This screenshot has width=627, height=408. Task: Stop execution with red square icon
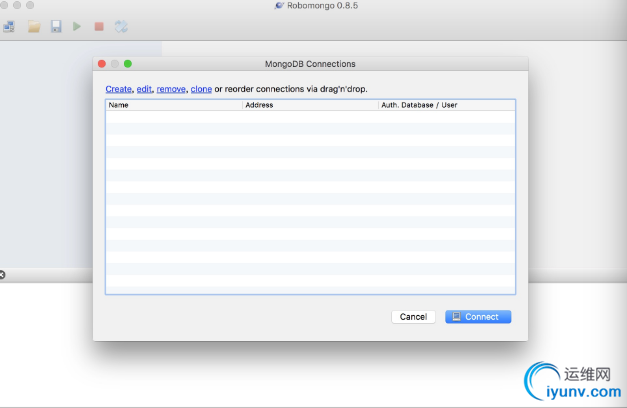pos(99,27)
